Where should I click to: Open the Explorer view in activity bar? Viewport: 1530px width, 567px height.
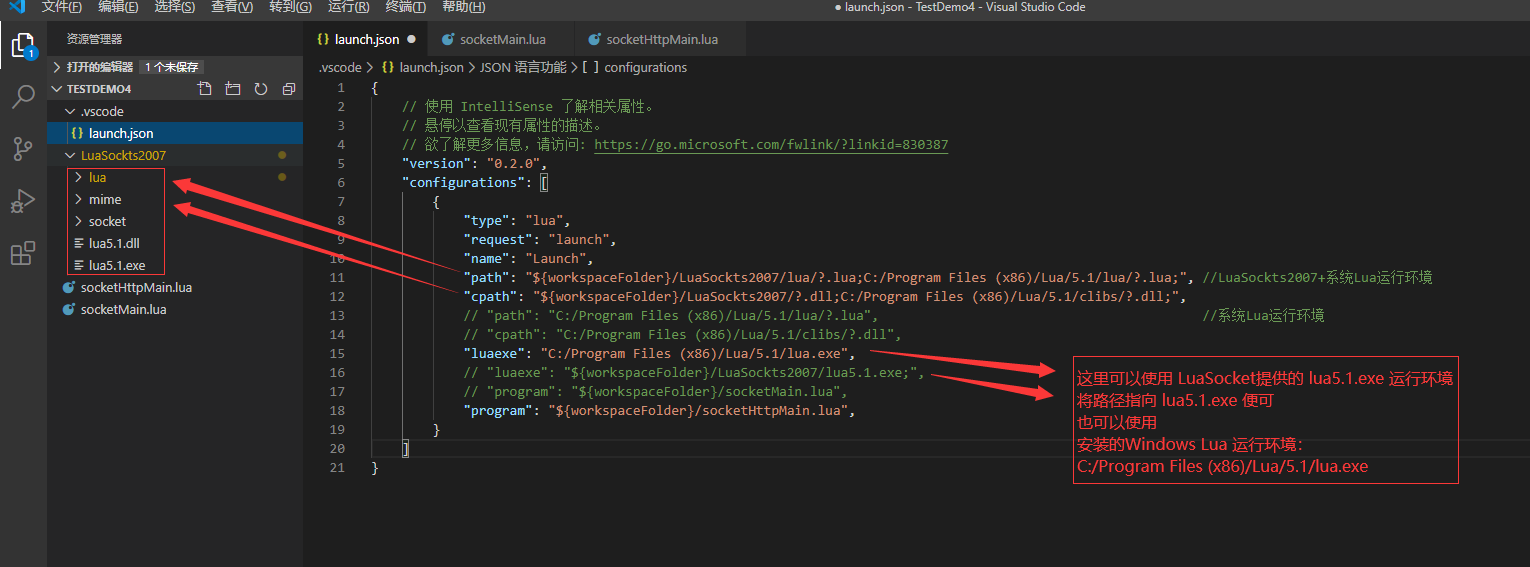[22, 46]
